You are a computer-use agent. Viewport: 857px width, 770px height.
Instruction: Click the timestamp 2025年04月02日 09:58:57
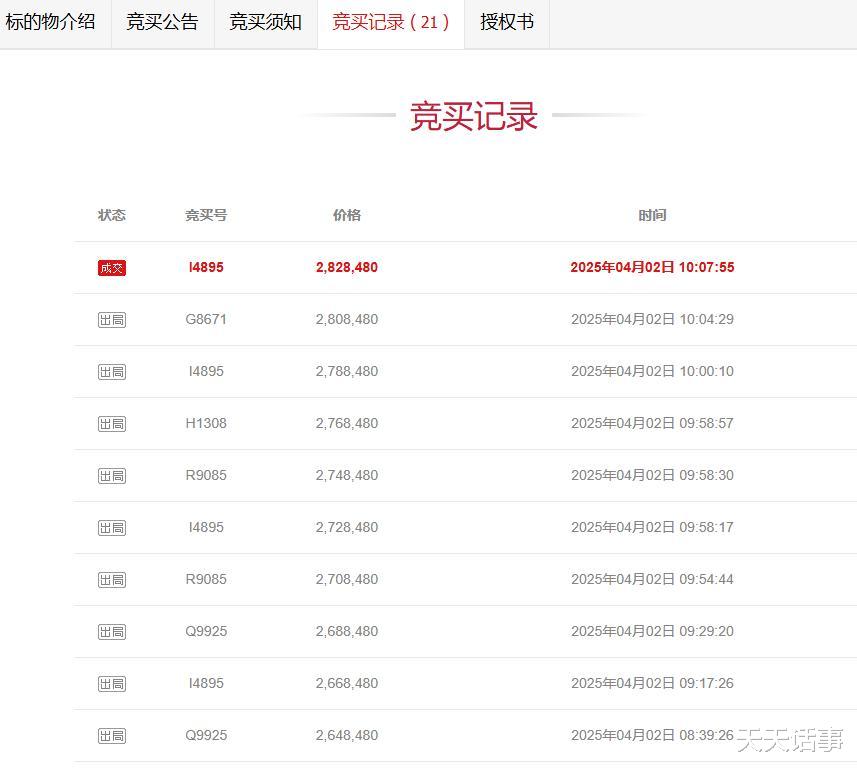pyautogui.click(x=653, y=423)
